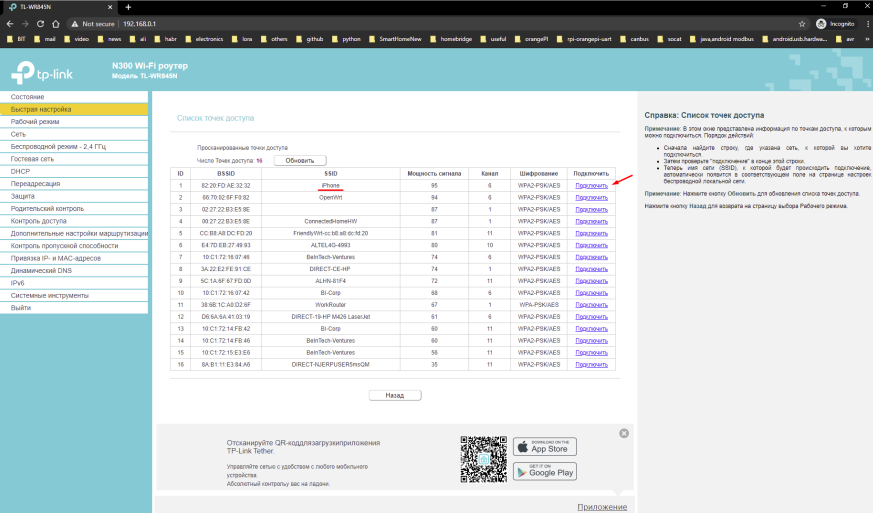Open the Защита sidebar section
This screenshot has width=873, height=513.
point(74,196)
